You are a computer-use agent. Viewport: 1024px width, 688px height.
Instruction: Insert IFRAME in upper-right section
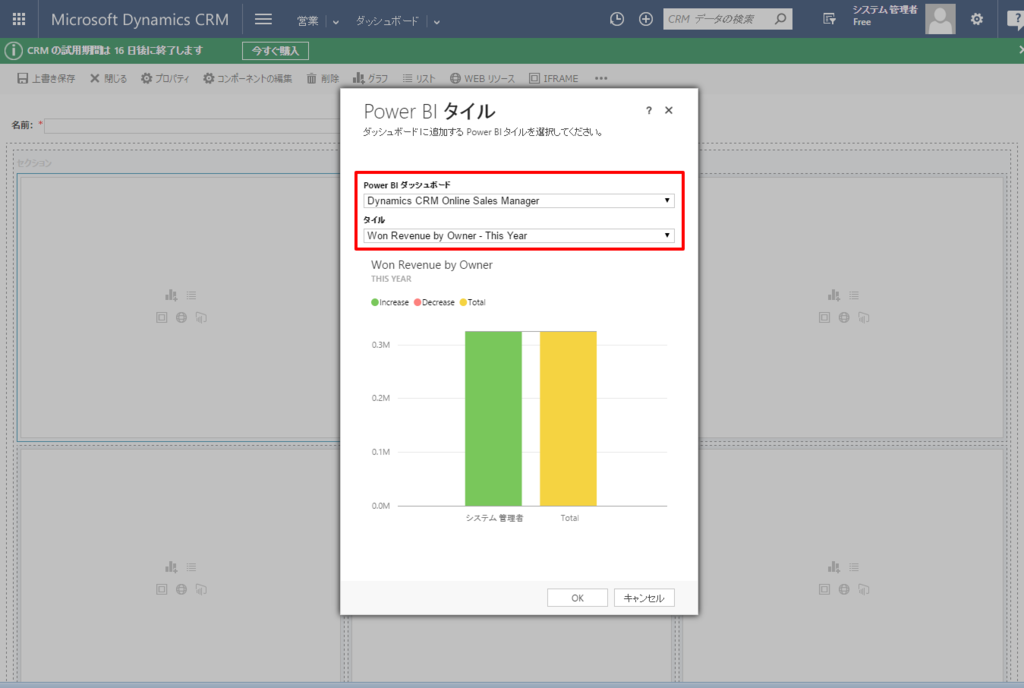(824, 317)
